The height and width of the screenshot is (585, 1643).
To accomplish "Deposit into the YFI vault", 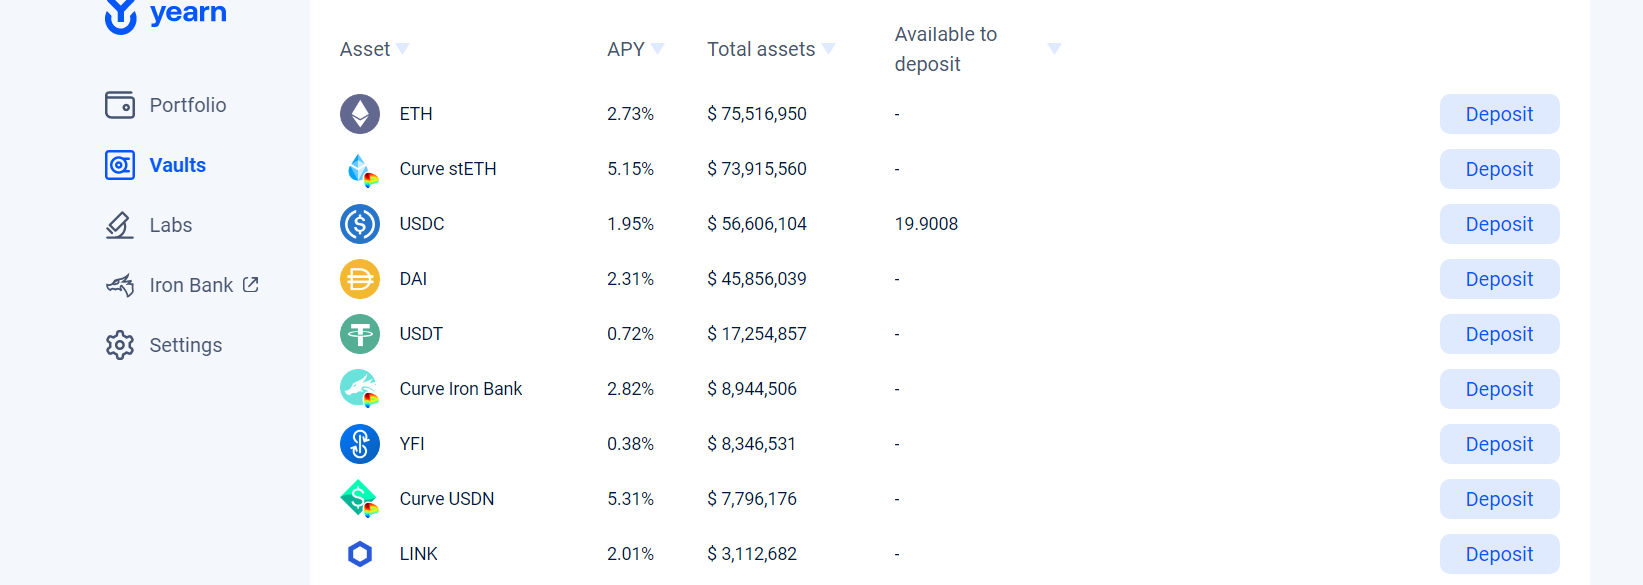I will pos(1500,444).
